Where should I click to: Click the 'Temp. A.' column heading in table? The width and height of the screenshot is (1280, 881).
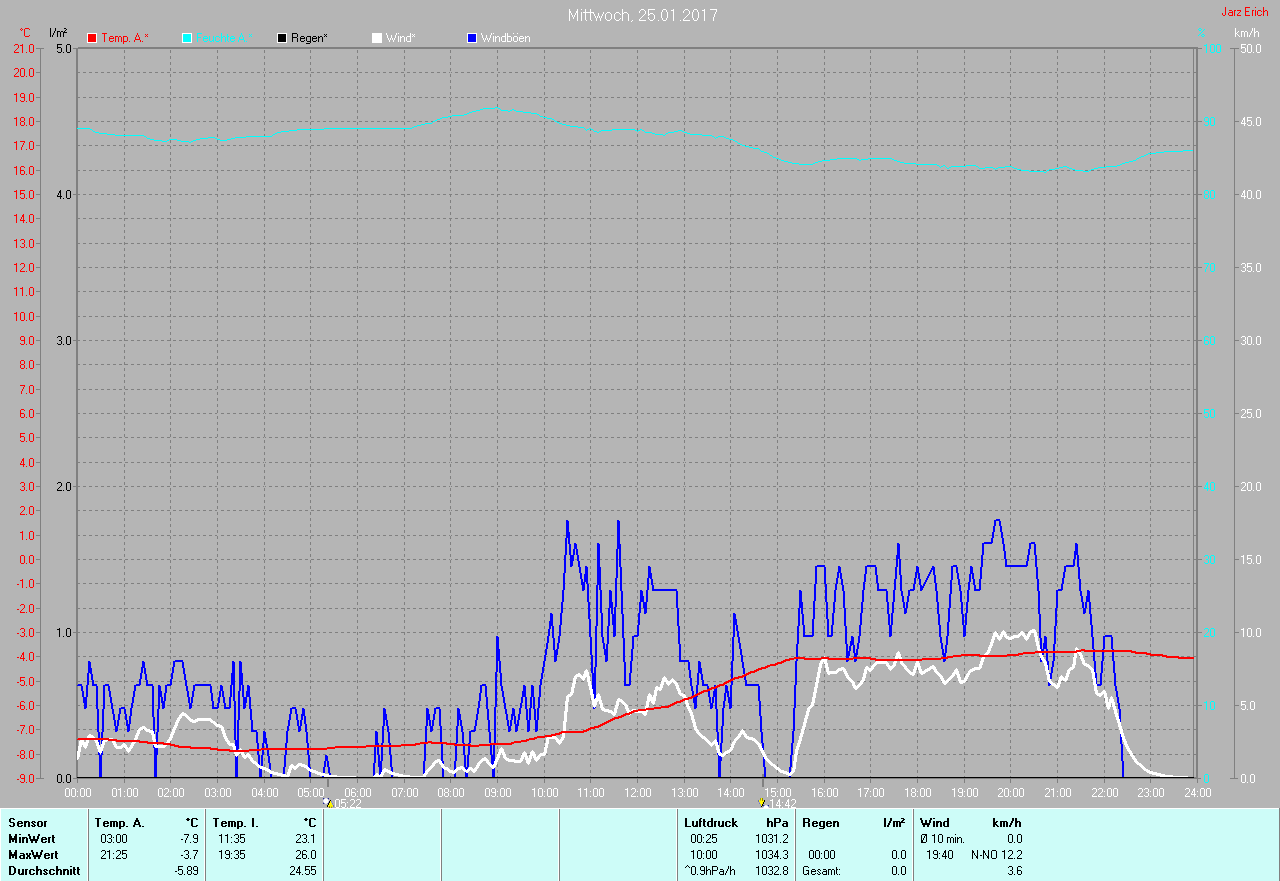tap(120, 823)
